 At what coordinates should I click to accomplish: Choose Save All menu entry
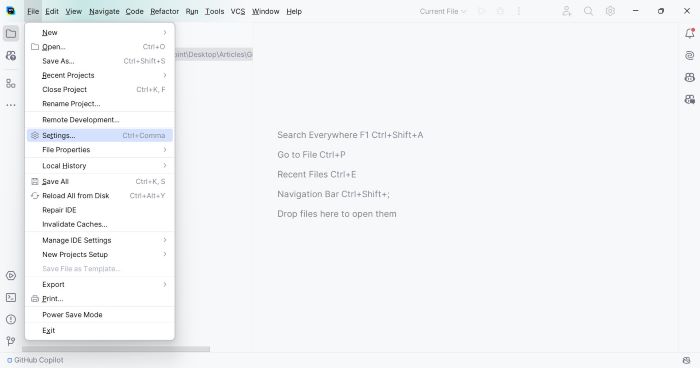tap(100, 181)
